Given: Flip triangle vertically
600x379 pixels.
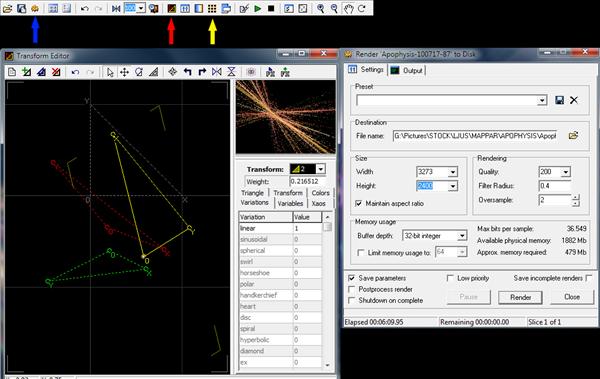Looking at the screenshot, I should pyautogui.click(x=231, y=72).
